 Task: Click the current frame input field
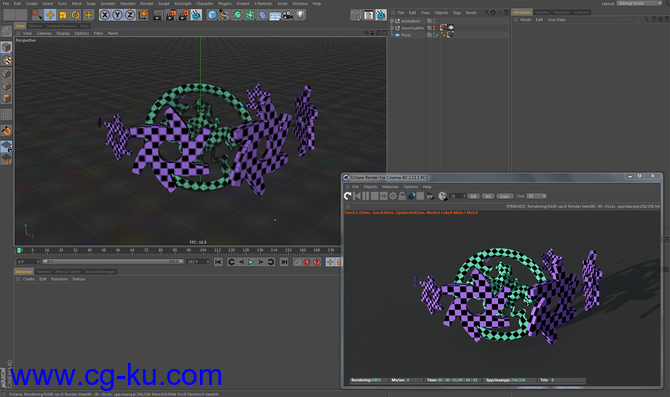point(28,262)
